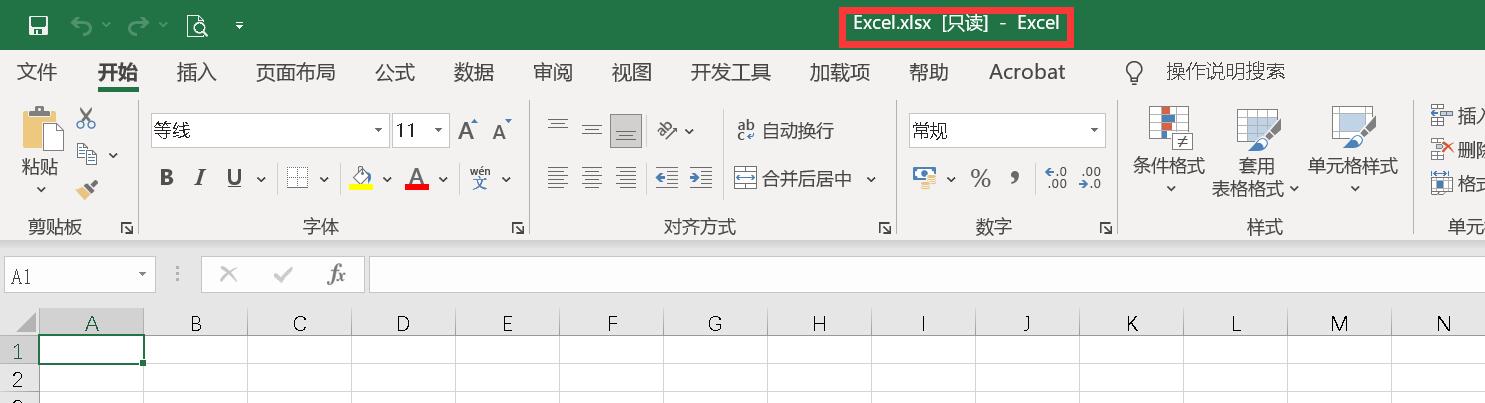Viewport: 1485px width, 403px height.
Task: Apply percent style icon
Action: point(980,178)
